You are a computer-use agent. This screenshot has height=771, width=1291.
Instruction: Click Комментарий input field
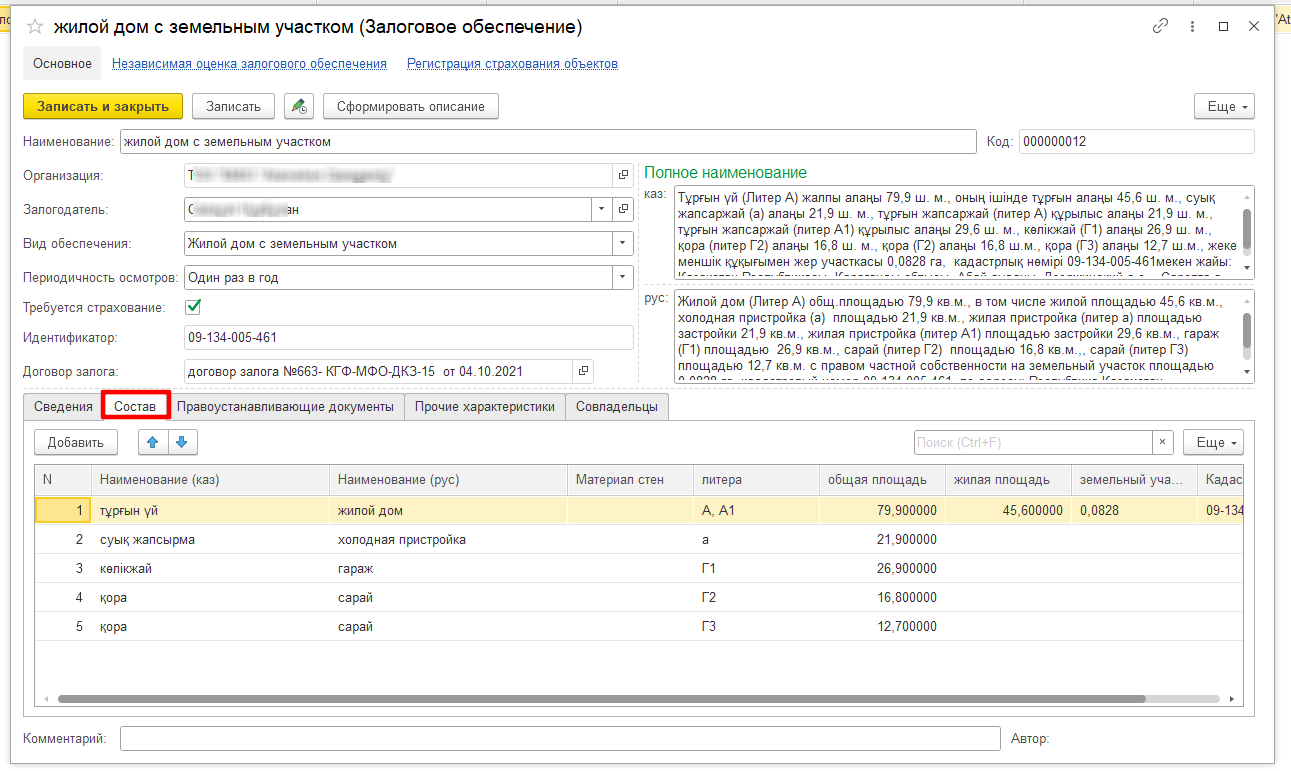click(560, 739)
